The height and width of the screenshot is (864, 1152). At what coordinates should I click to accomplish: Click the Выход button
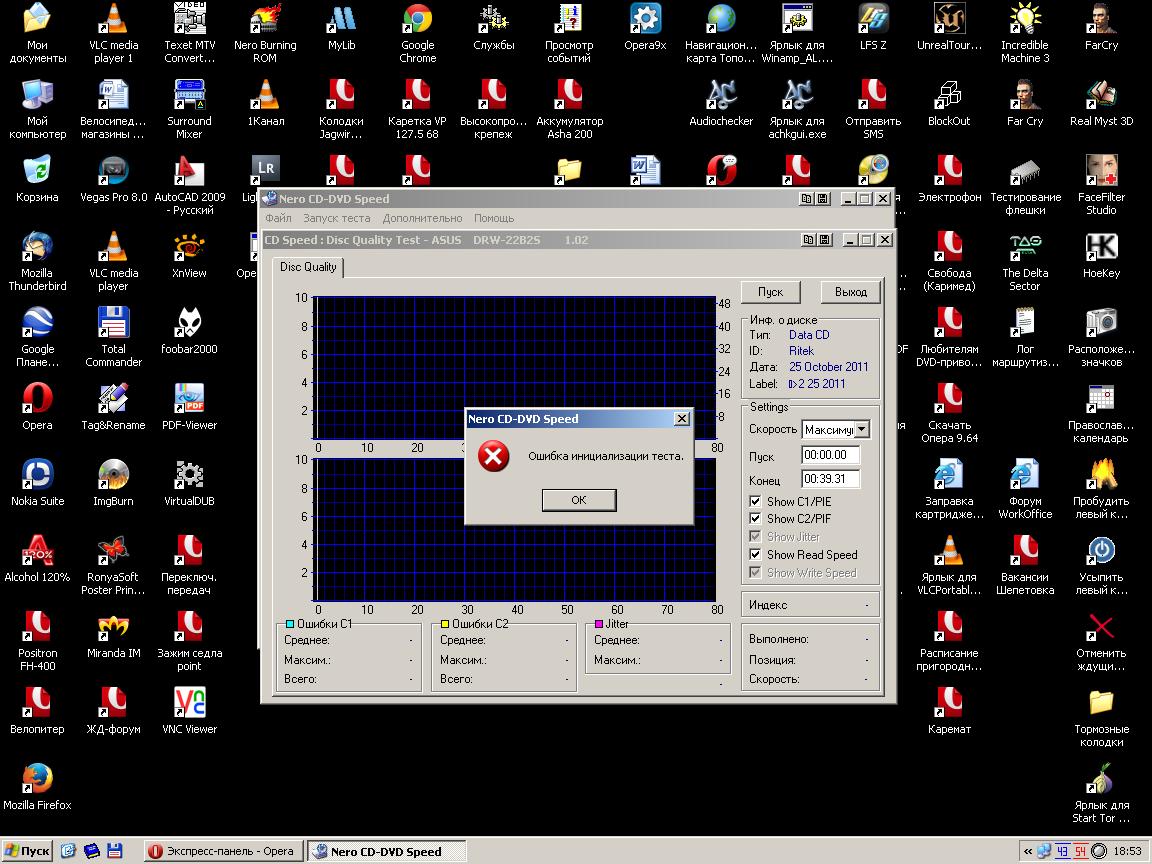click(x=851, y=292)
